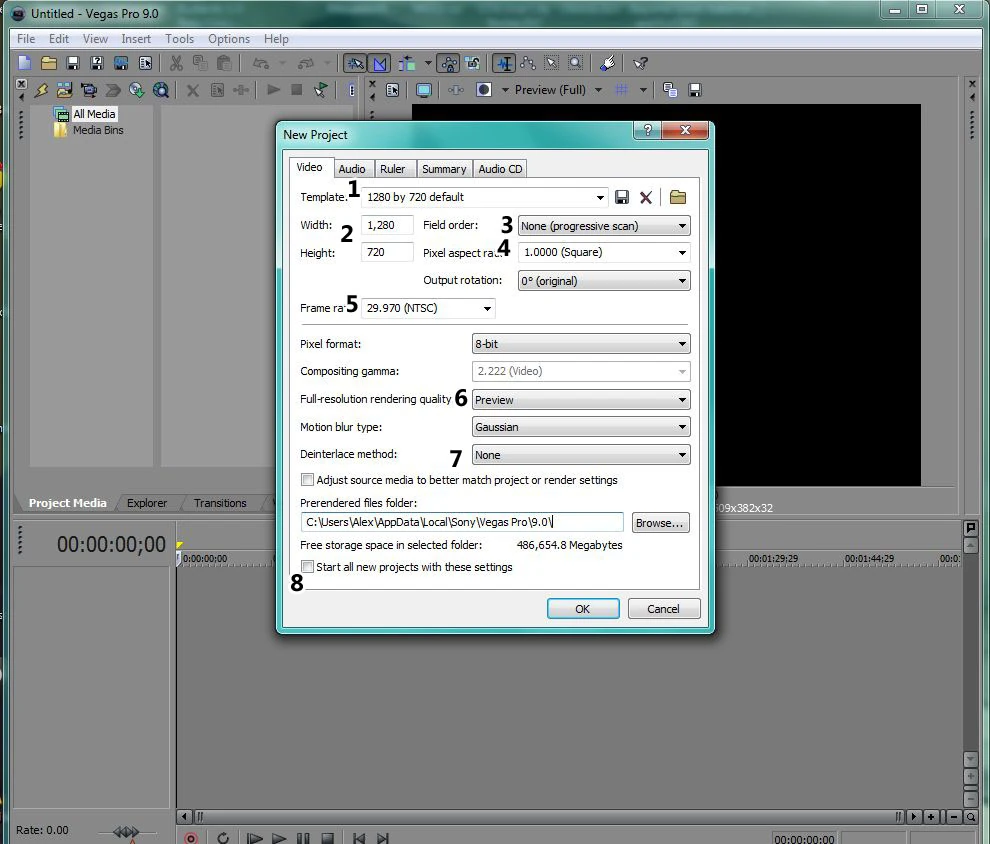The image size is (990, 844).
Task: Enable Adjust source media to match project checkbox
Action: (x=308, y=480)
